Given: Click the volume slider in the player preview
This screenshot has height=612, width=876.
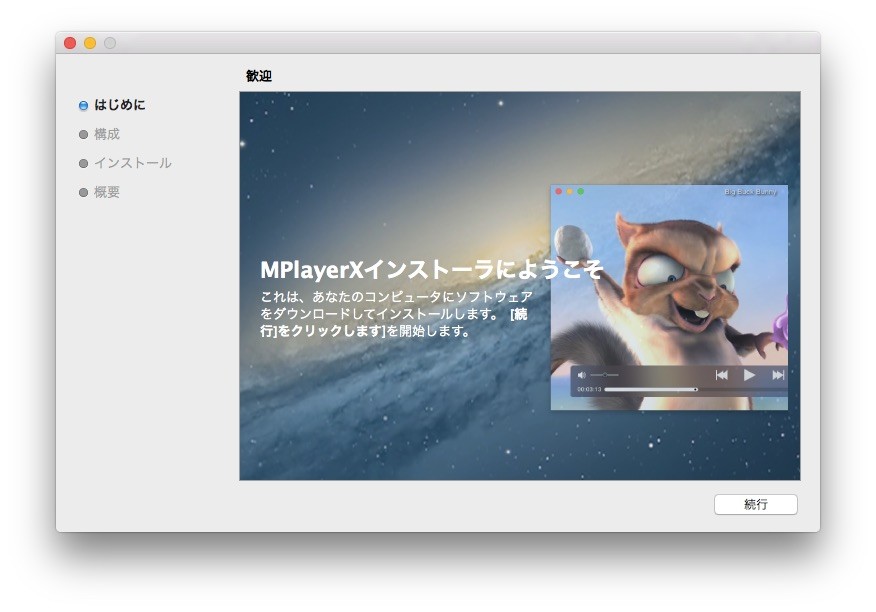Looking at the screenshot, I should point(604,375).
